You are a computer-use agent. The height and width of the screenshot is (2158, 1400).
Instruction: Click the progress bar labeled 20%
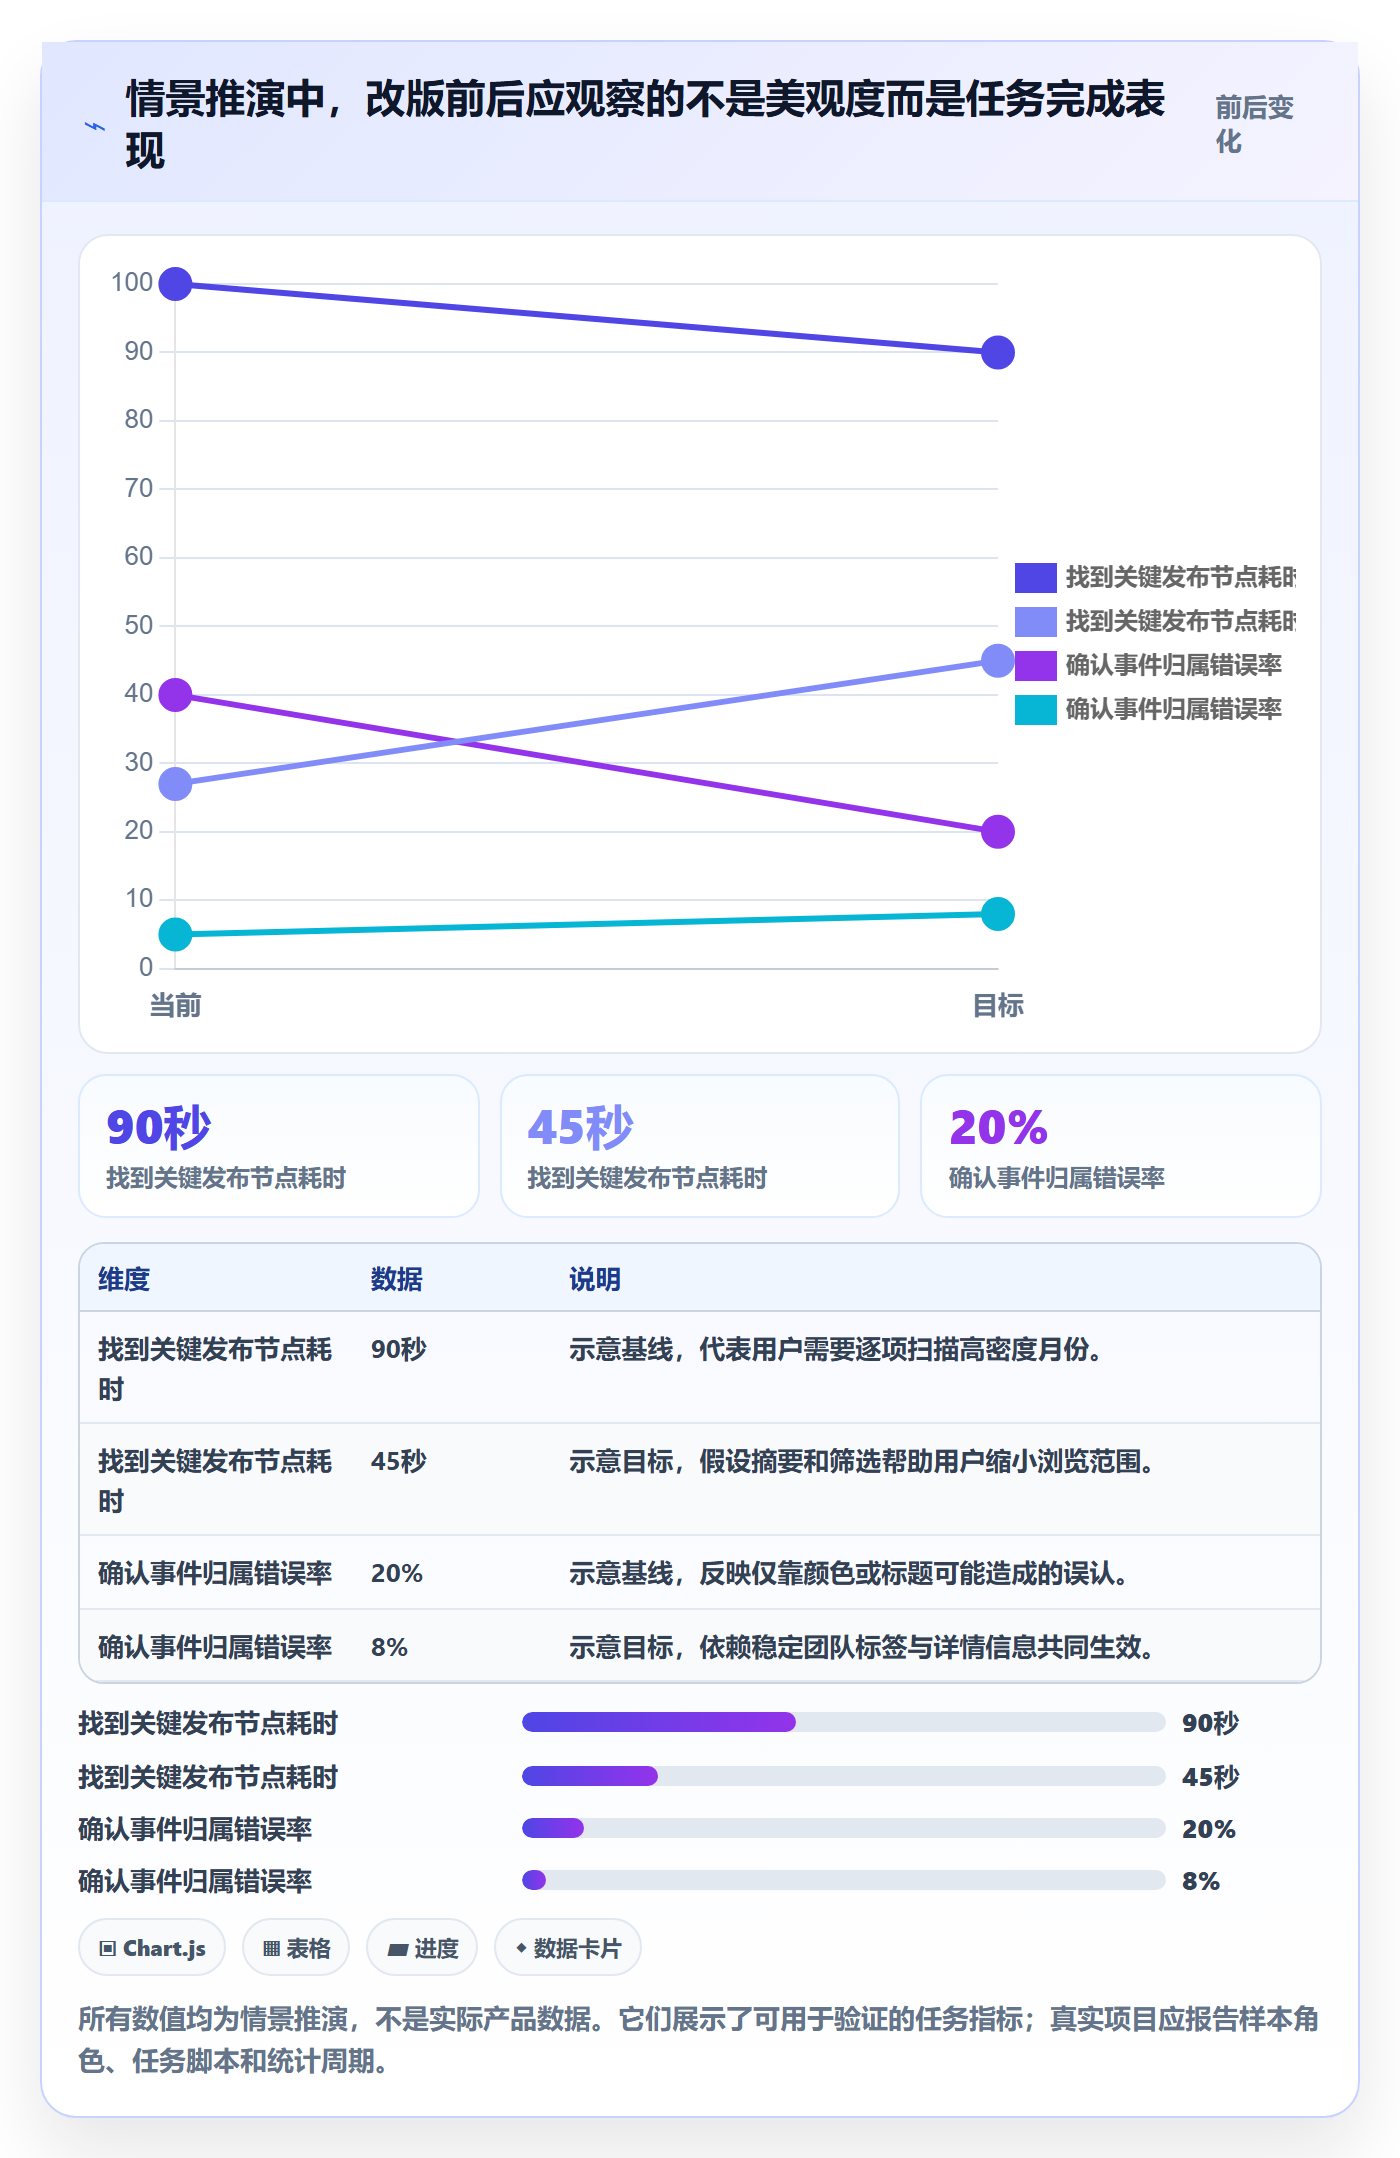[x=844, y=1828]
